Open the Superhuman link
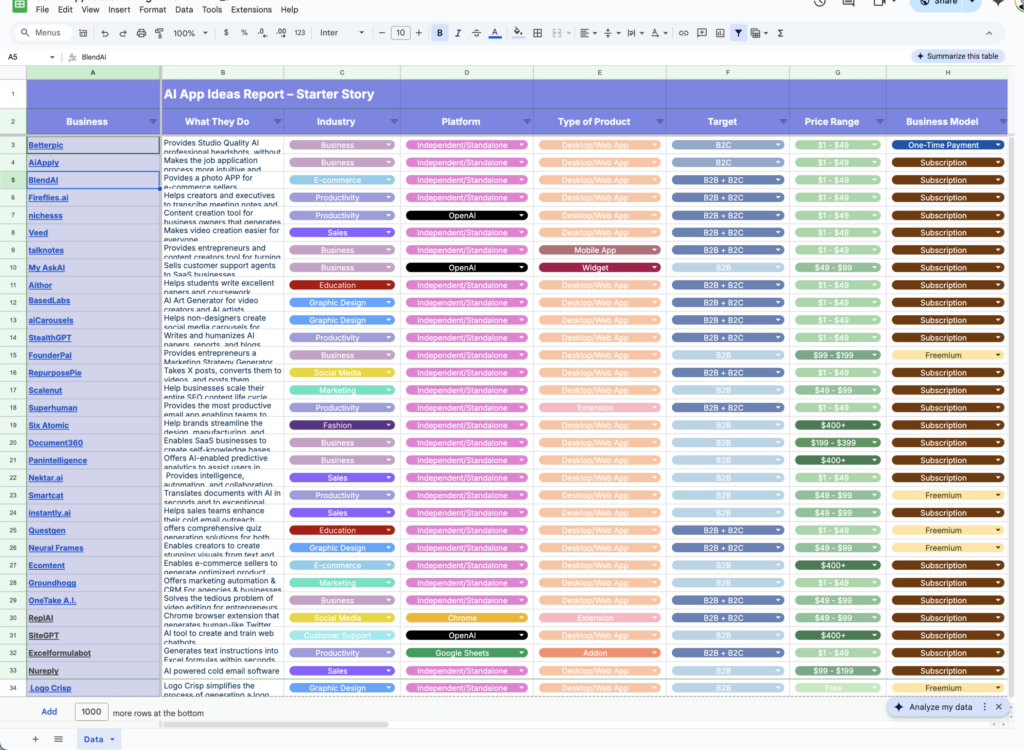The width and height of the screenshot is (1024, 750). 53,408
